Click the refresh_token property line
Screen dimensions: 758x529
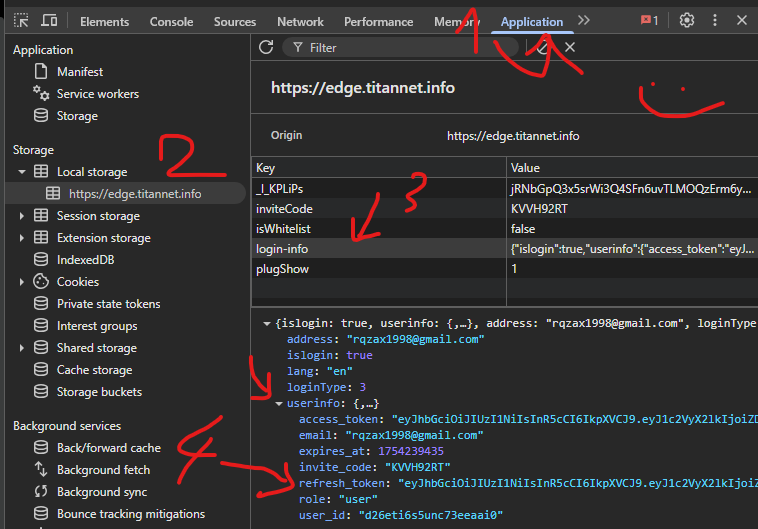[528, 483]
